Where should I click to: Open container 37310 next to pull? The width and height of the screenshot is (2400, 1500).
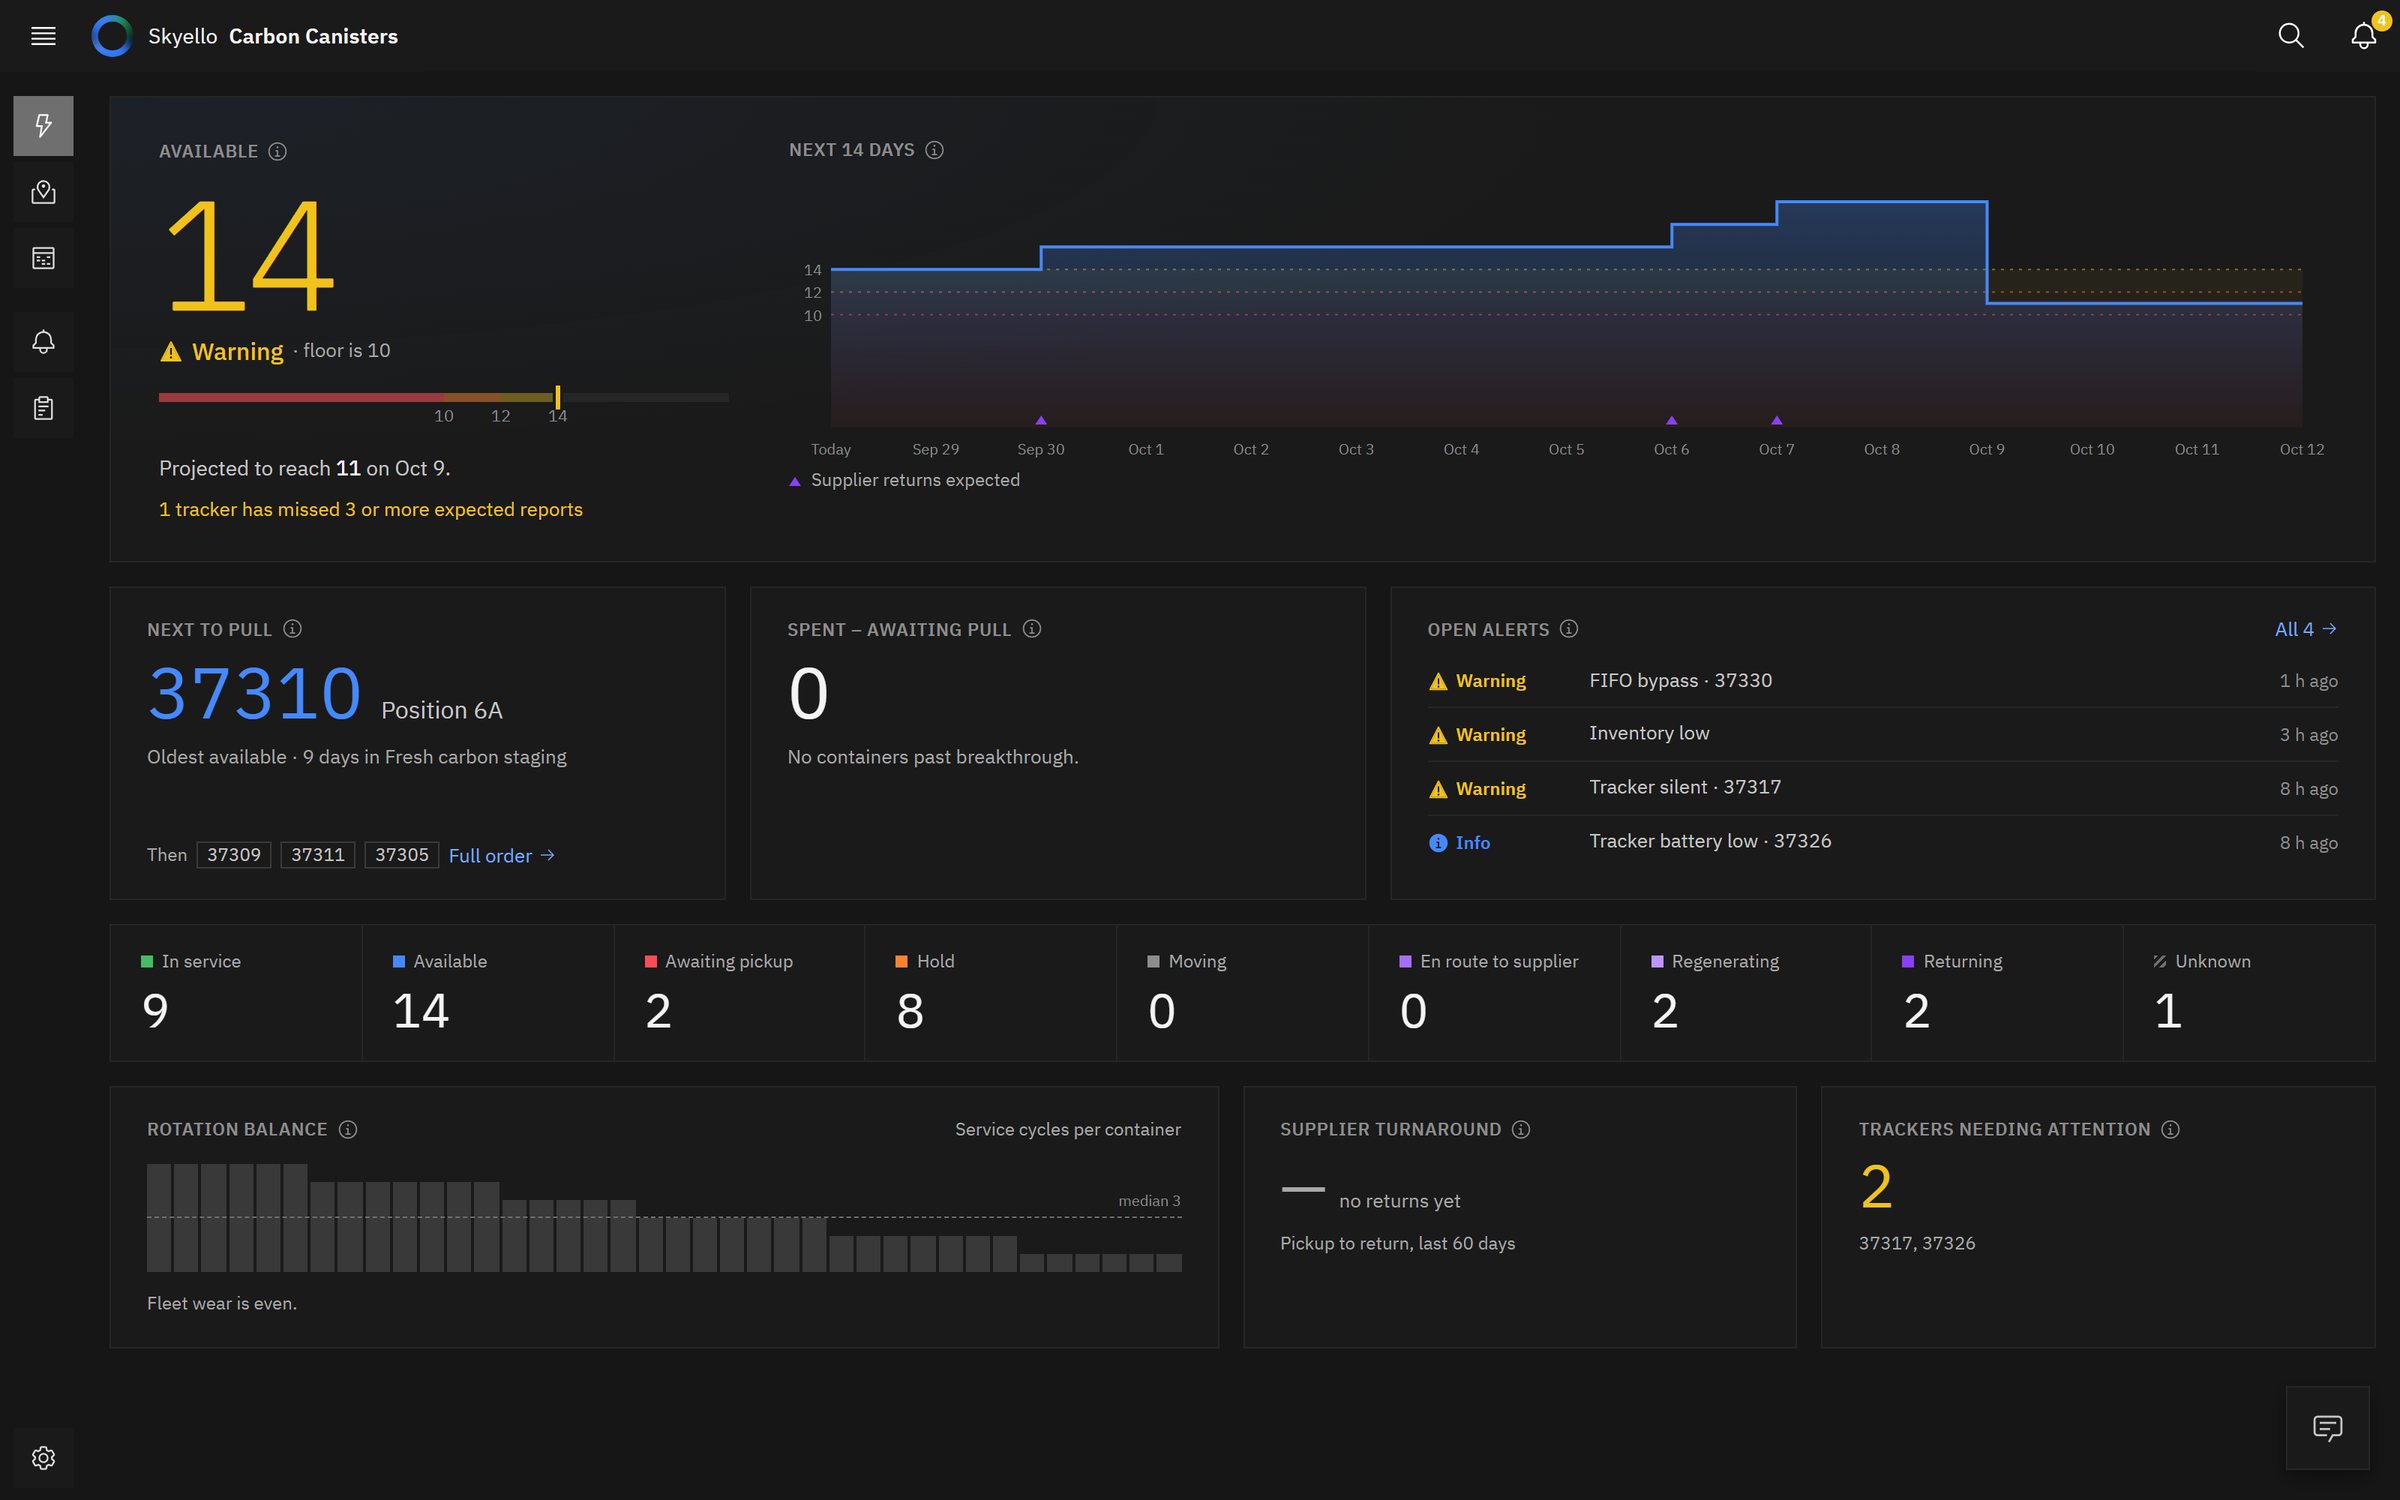click(254, 693)
